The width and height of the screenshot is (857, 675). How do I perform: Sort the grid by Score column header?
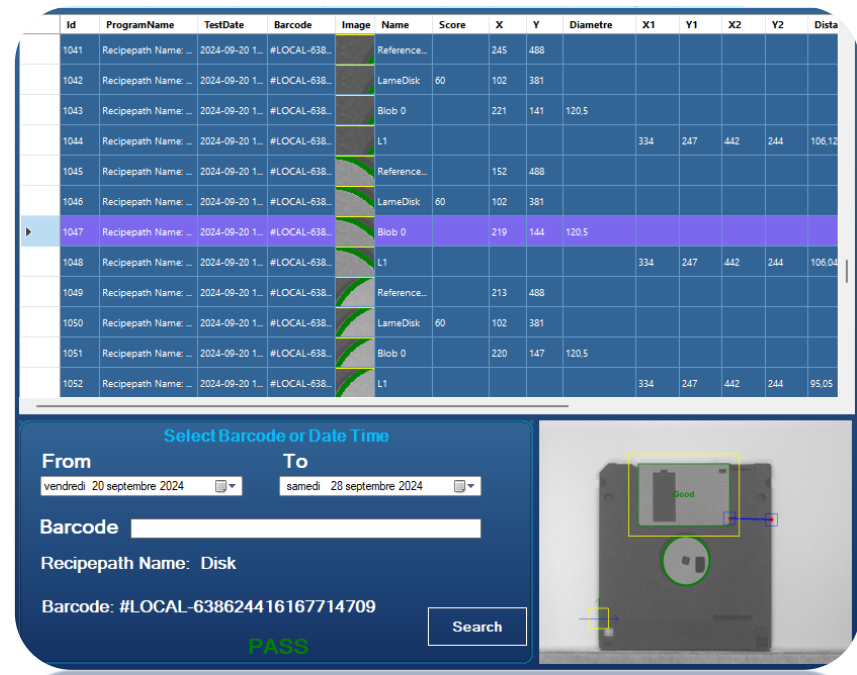(x=452, y=25)
